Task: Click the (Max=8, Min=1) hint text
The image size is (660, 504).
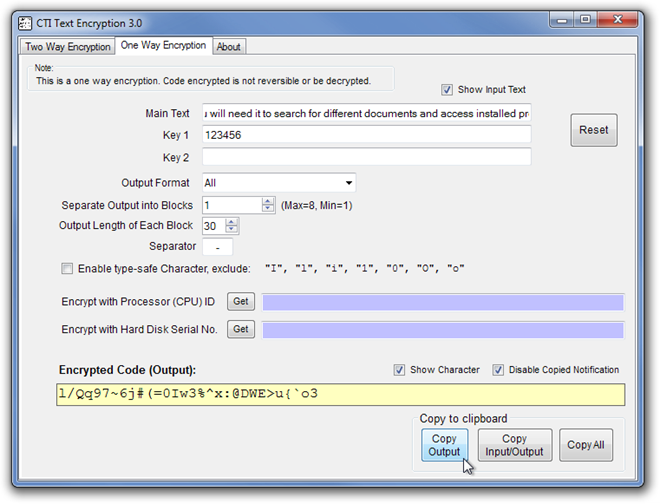Action: [x=317, y=205]
